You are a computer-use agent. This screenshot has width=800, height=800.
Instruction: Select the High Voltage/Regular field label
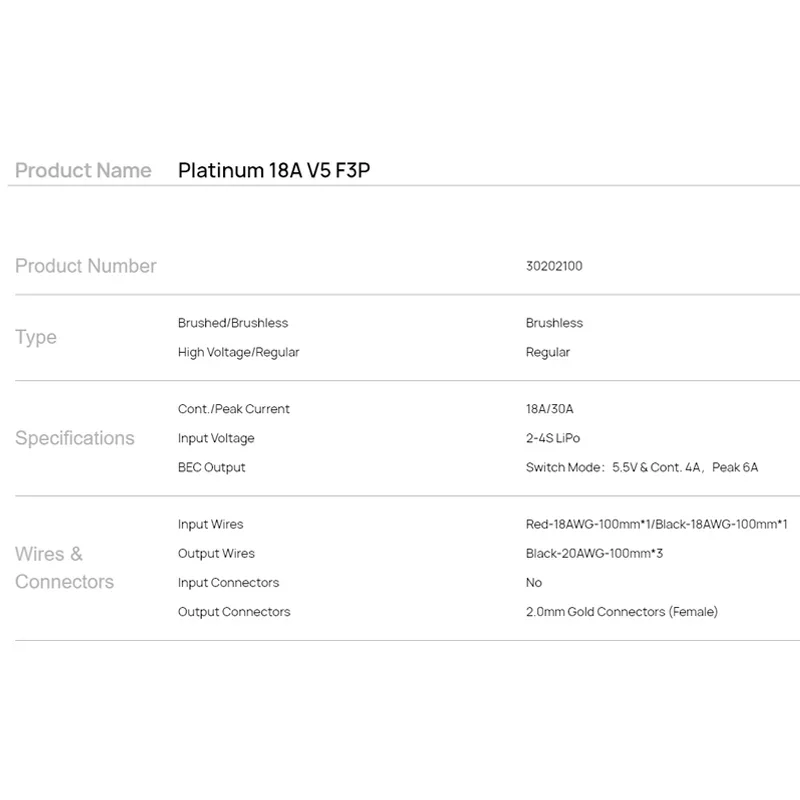click(x=238, y=352)
